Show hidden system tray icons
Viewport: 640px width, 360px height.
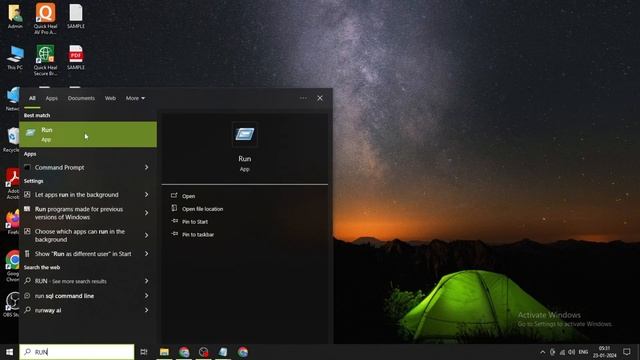[x=542, y=352]
